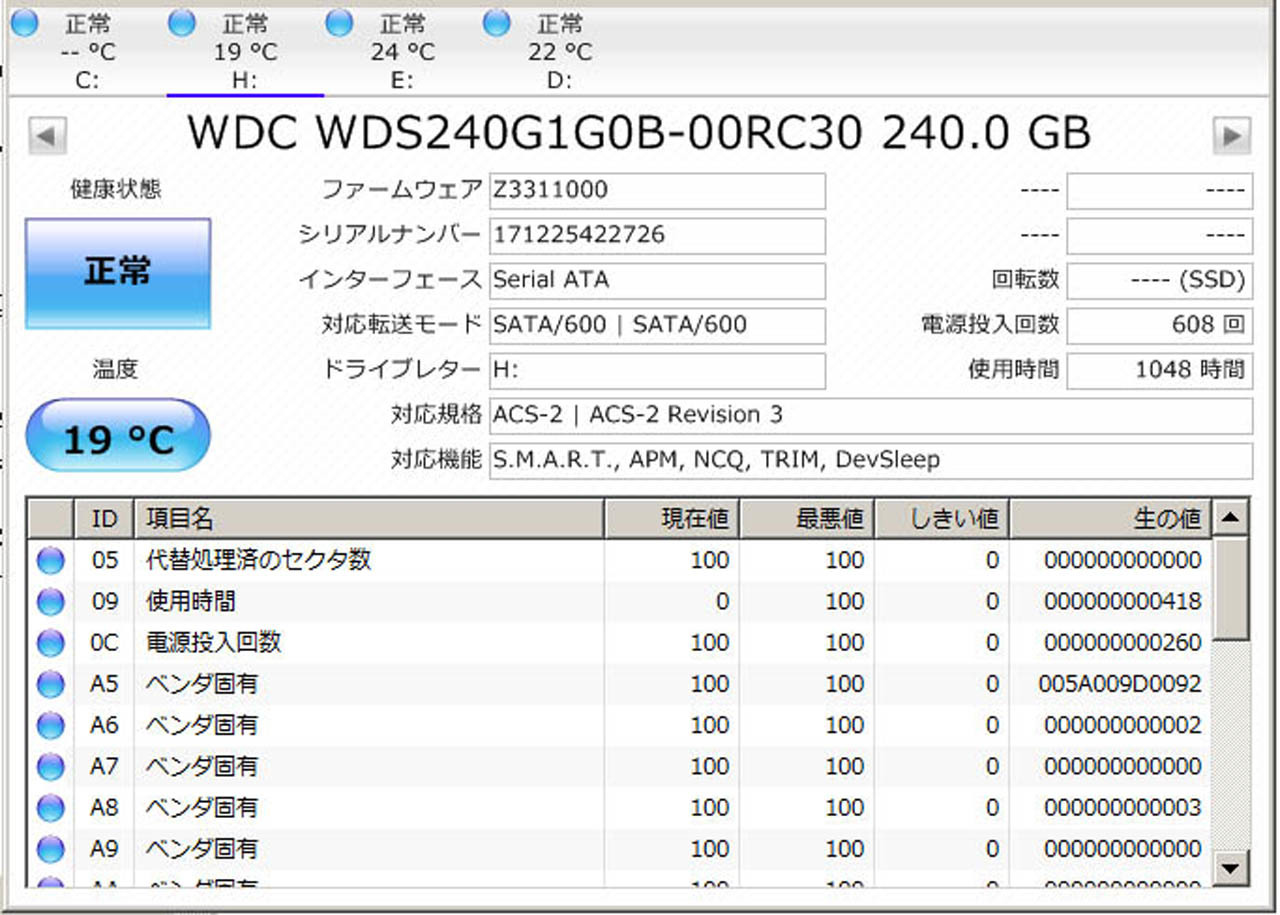Click standard field ACS-2 Revision 3
The width and height of the screenshot is (1280, 915).
(x=870, y=416)
